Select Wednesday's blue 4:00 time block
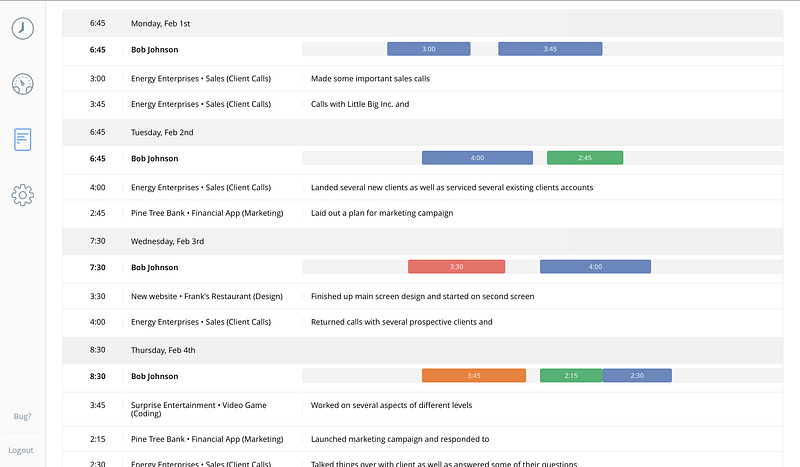This screenshot has width=800, height=467. 595,266
